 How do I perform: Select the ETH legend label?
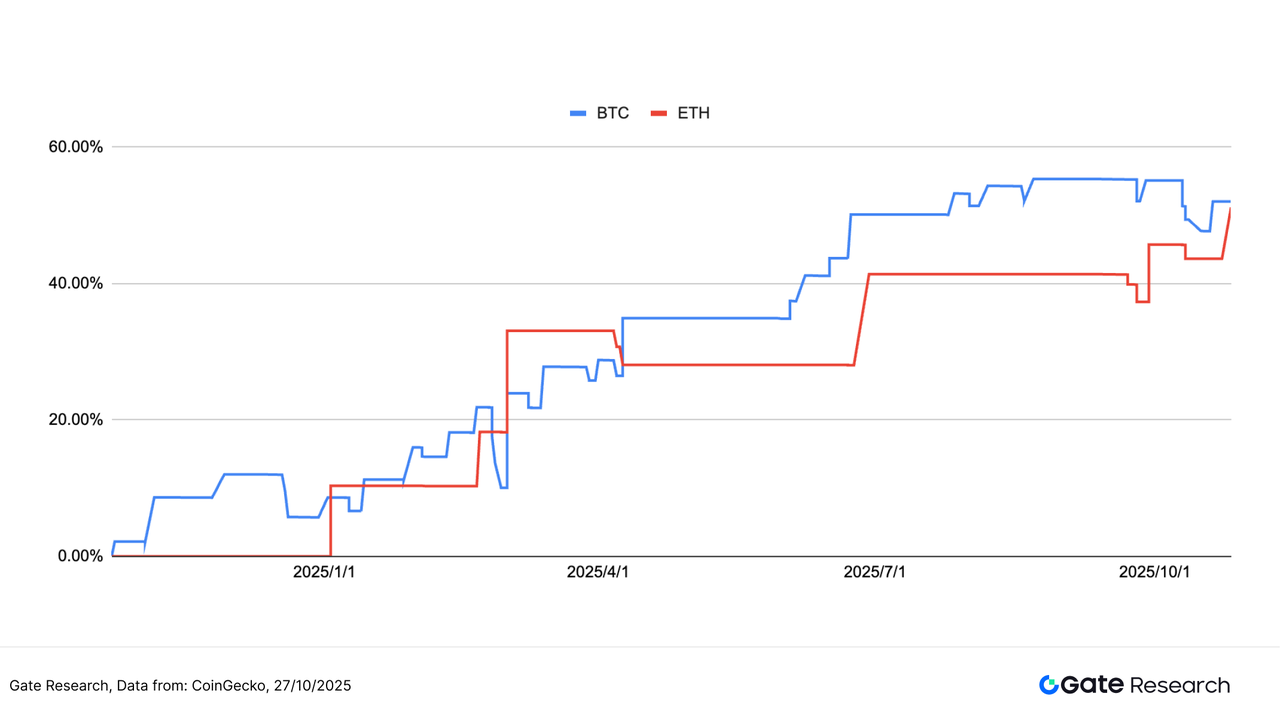pos(693,113)
